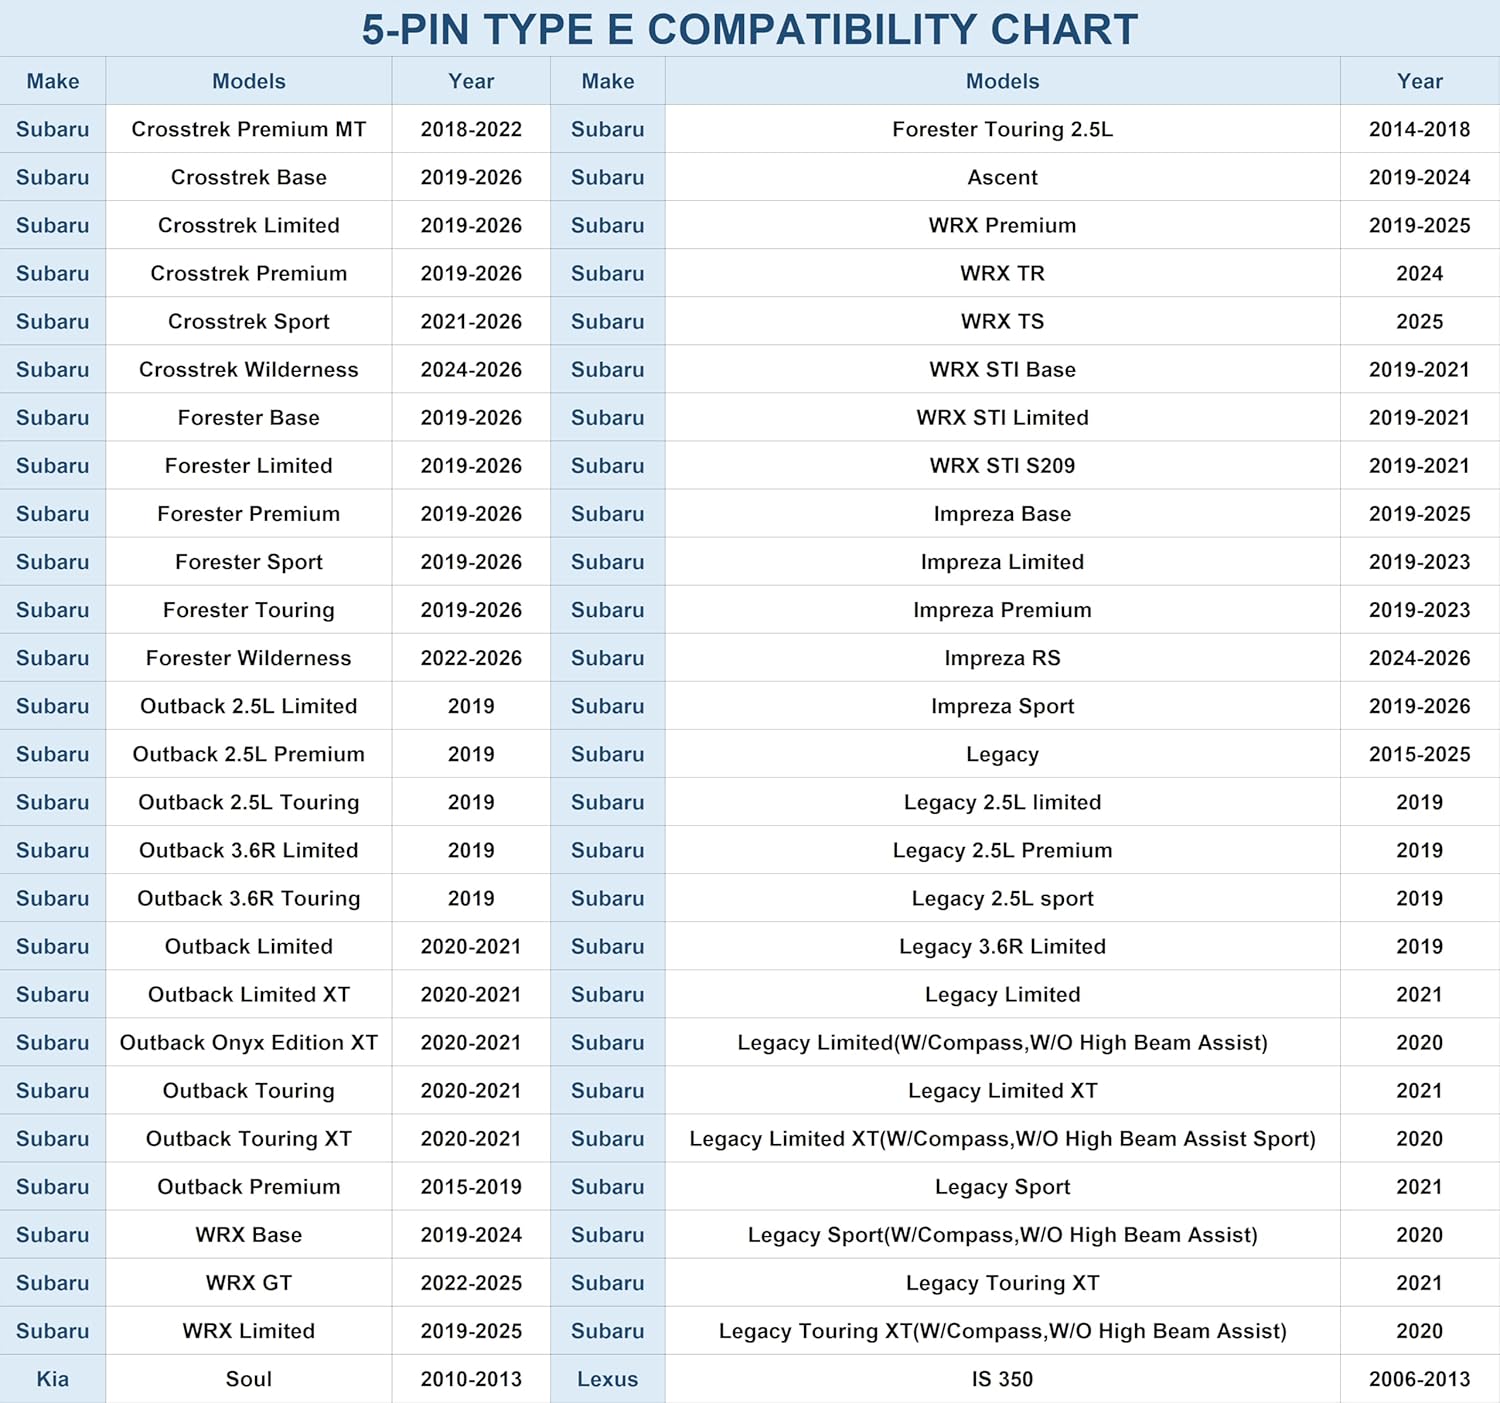1500x1403 pixels.
Task: Select the "Legacy 3.6R Limited" model cell
Action: pos(1003,946)
